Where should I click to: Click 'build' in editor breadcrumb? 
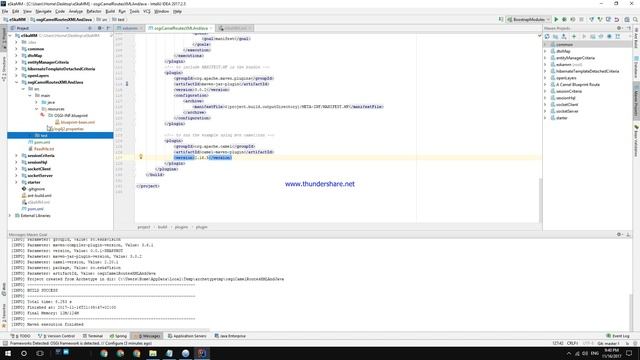click(x=162, y=227)
